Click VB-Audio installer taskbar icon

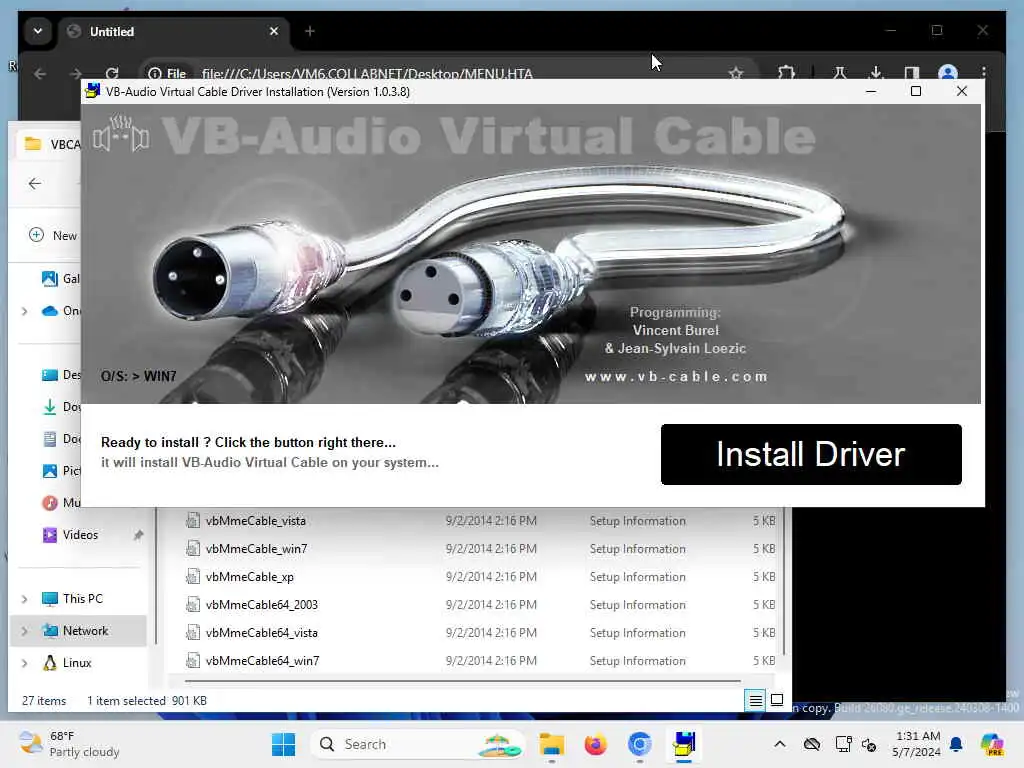(684, 744)
